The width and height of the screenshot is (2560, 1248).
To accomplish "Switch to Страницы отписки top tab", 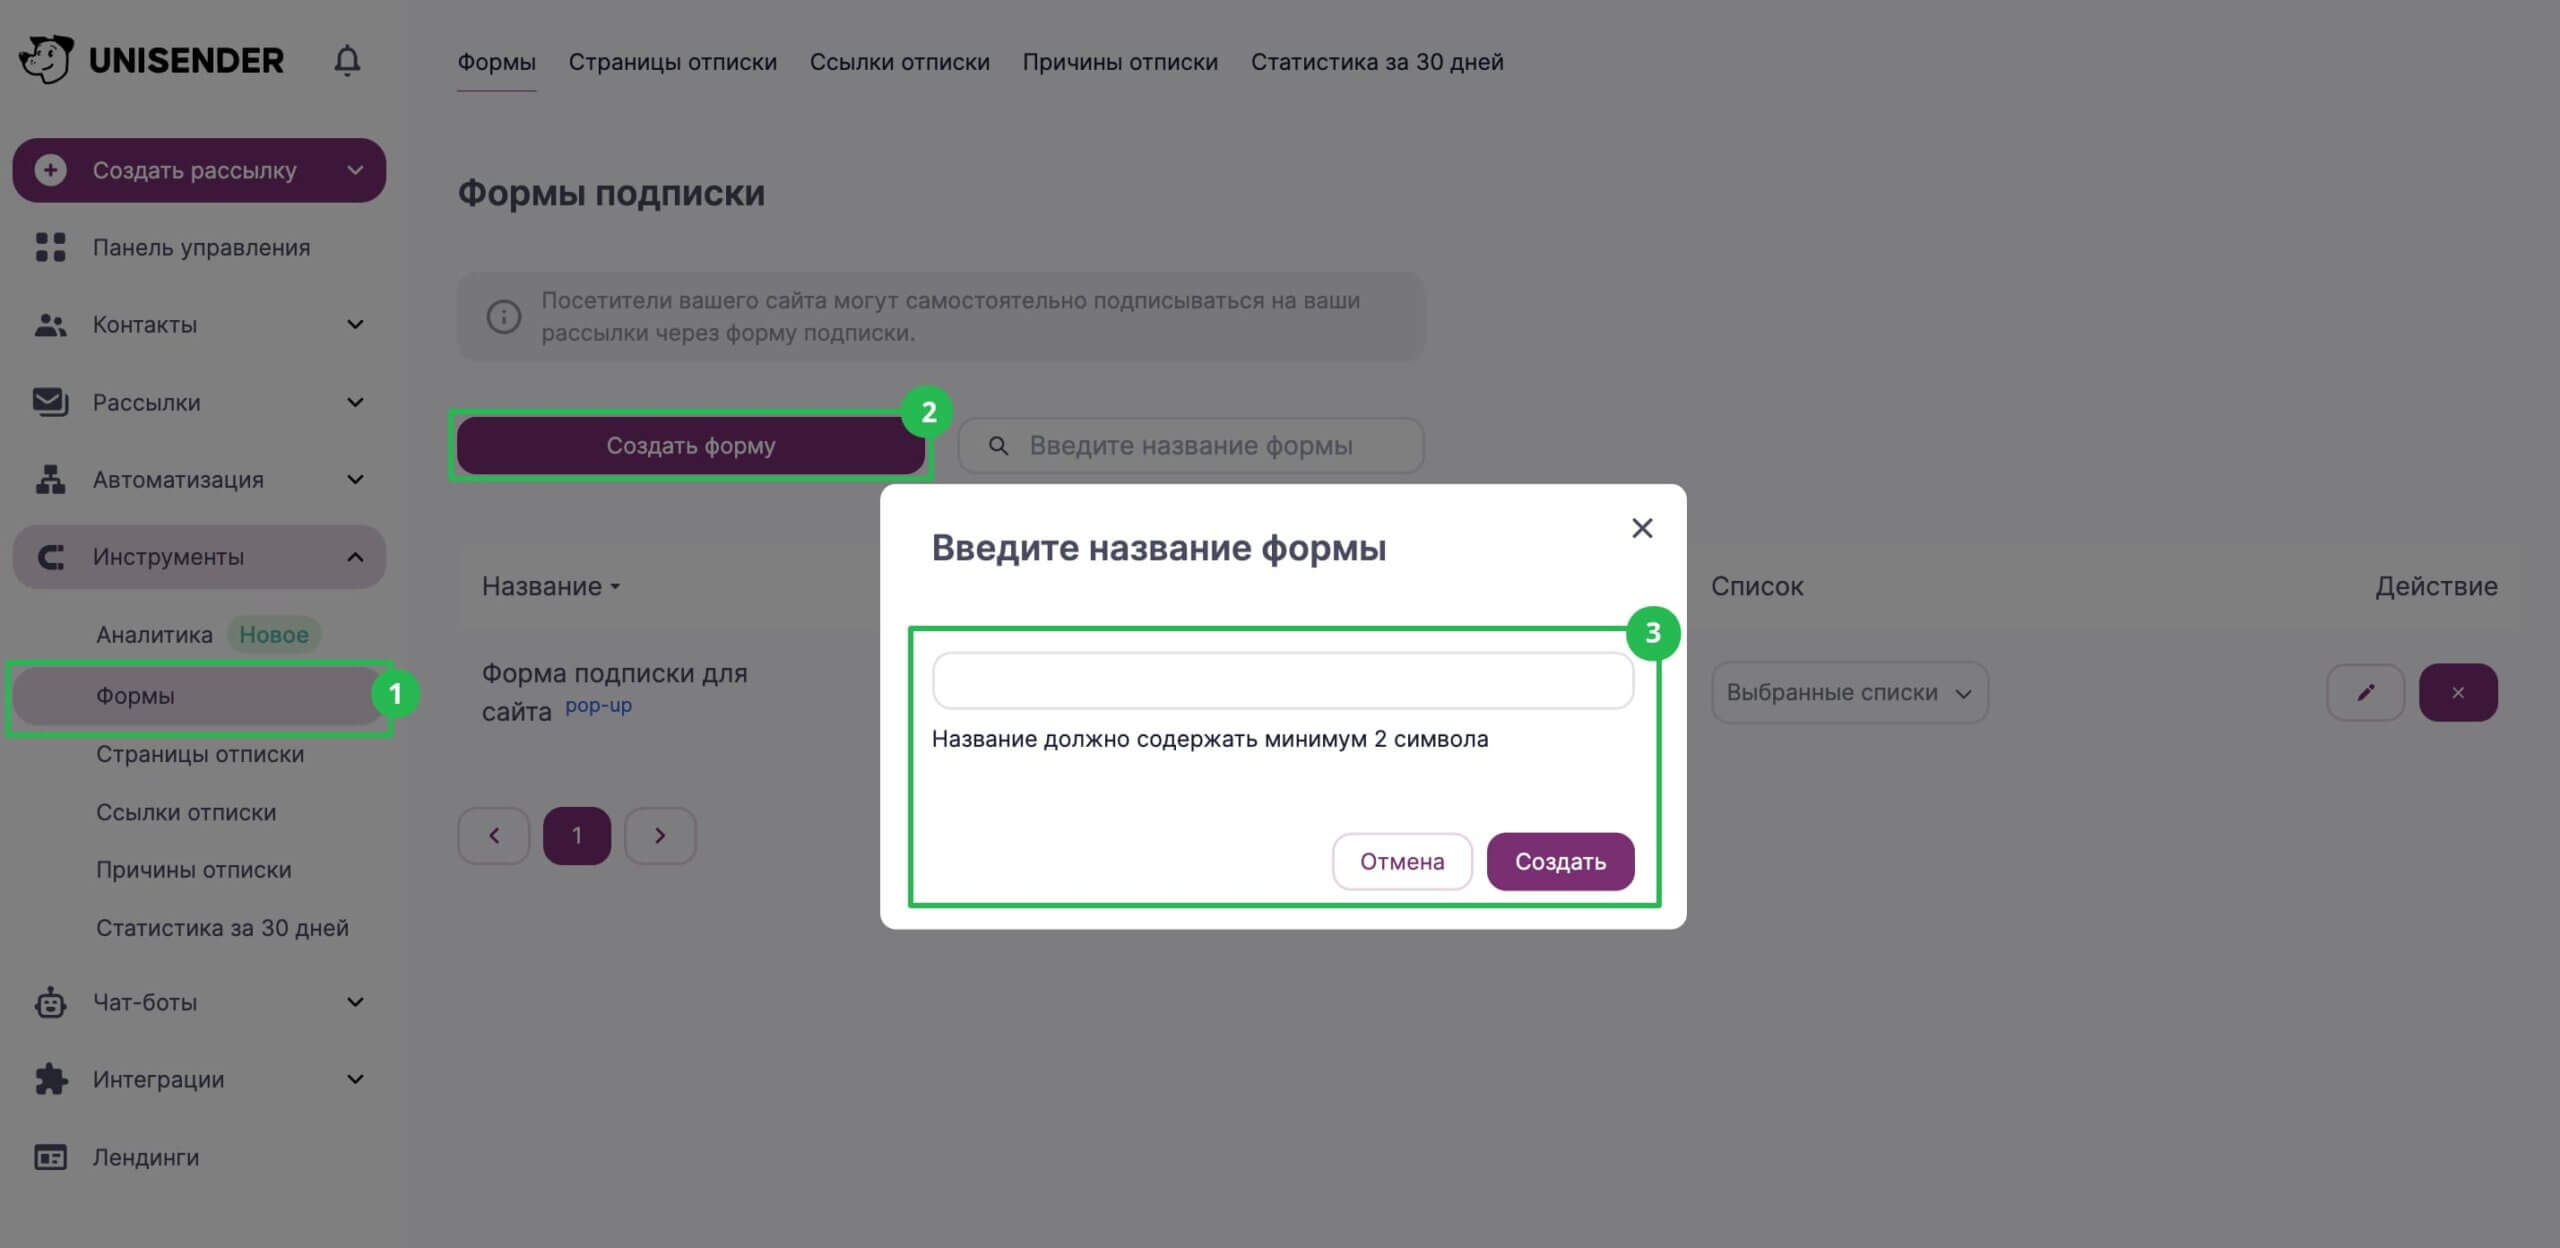I will (x=672, y=62).
